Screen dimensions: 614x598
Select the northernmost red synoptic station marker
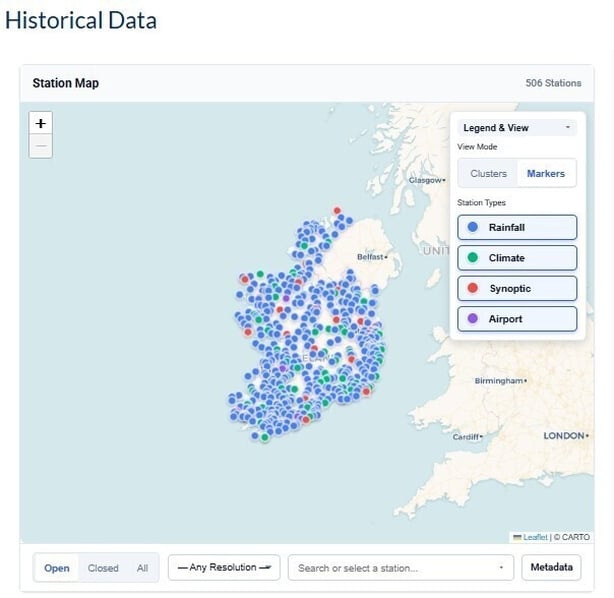coord(337,210)
